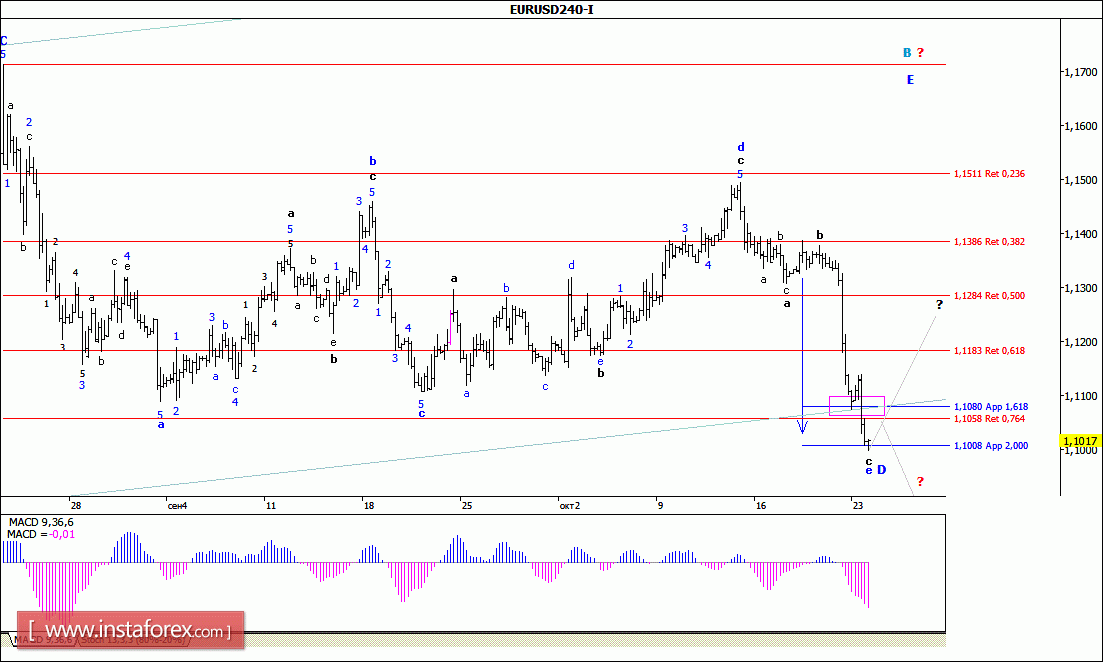Click the окт2 date axis label
1103x662 pixels.
(569, 506)
